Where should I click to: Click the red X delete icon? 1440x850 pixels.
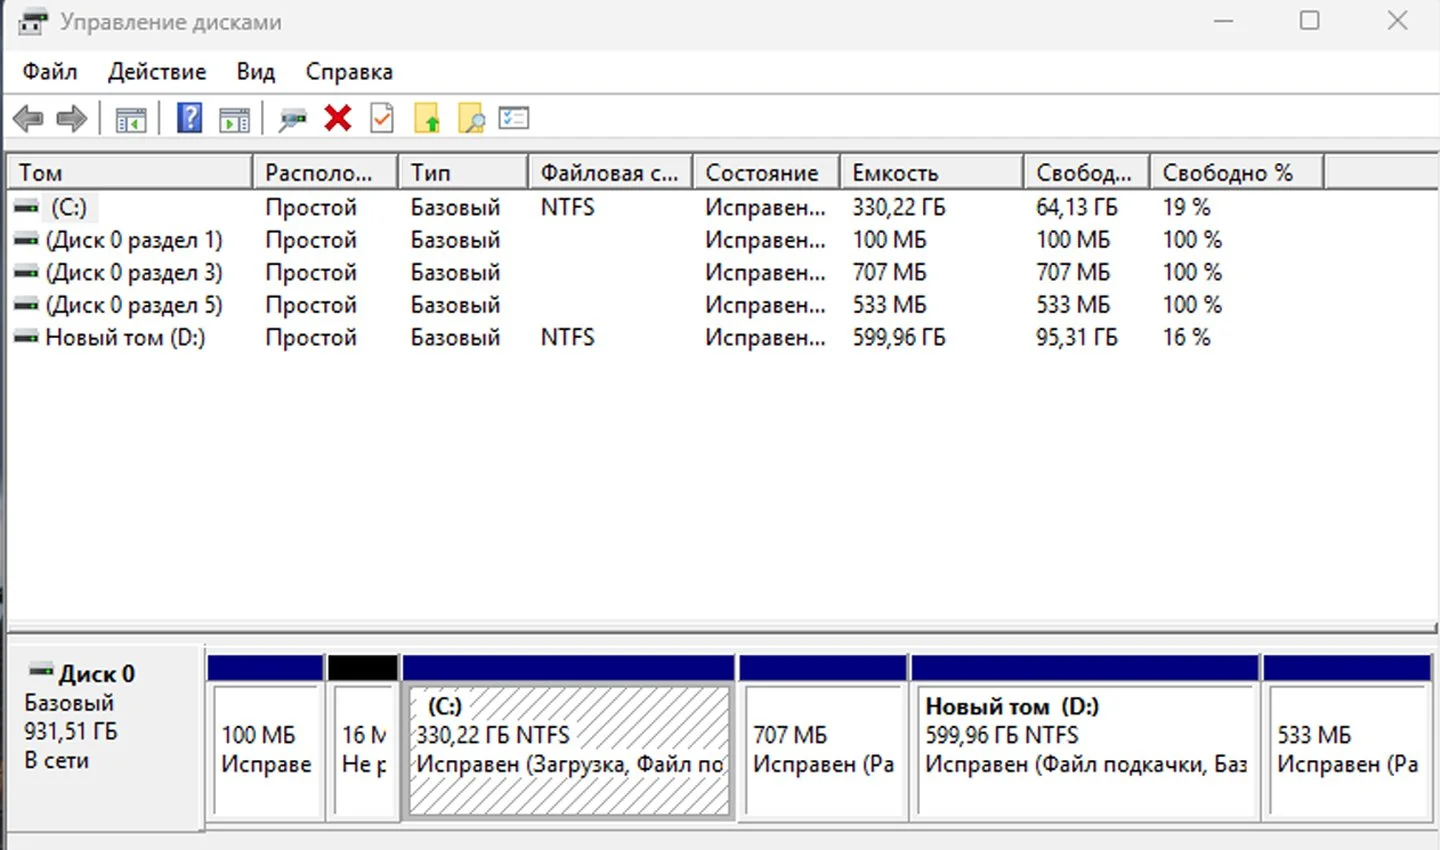coord(338,118)
